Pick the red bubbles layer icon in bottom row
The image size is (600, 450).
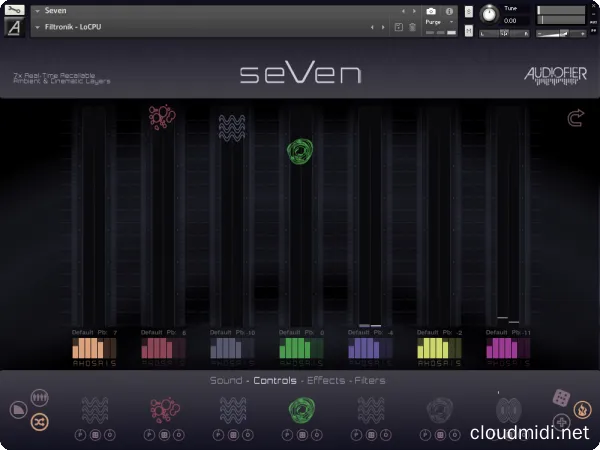tap(165, 410)
